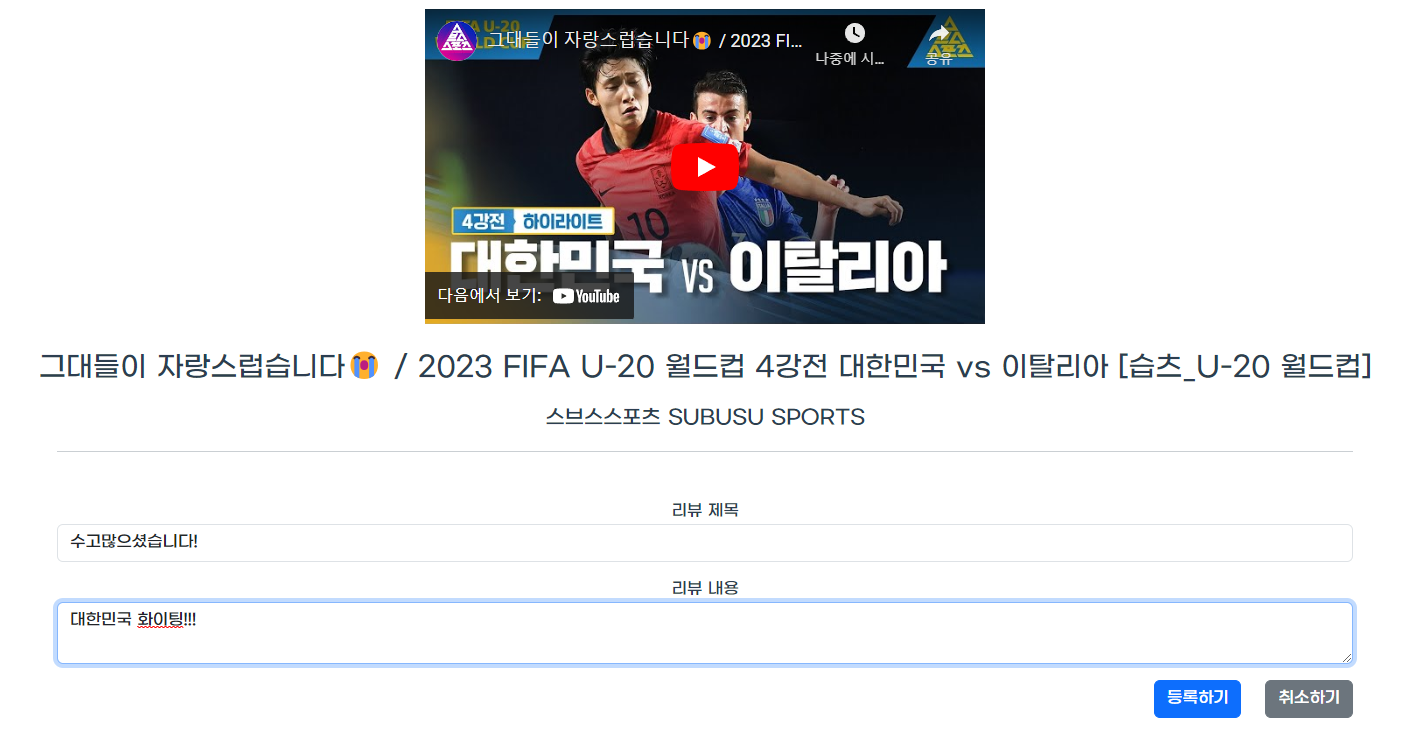Focus the 리뷰 제목 input field
The image size is (1421, 735).
pos(705,543)
